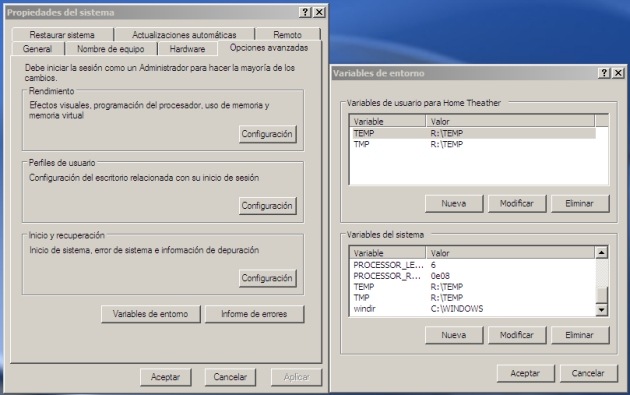Select user variable TMP row
Viewport: 630px width, 395px height.
[474, 144]
